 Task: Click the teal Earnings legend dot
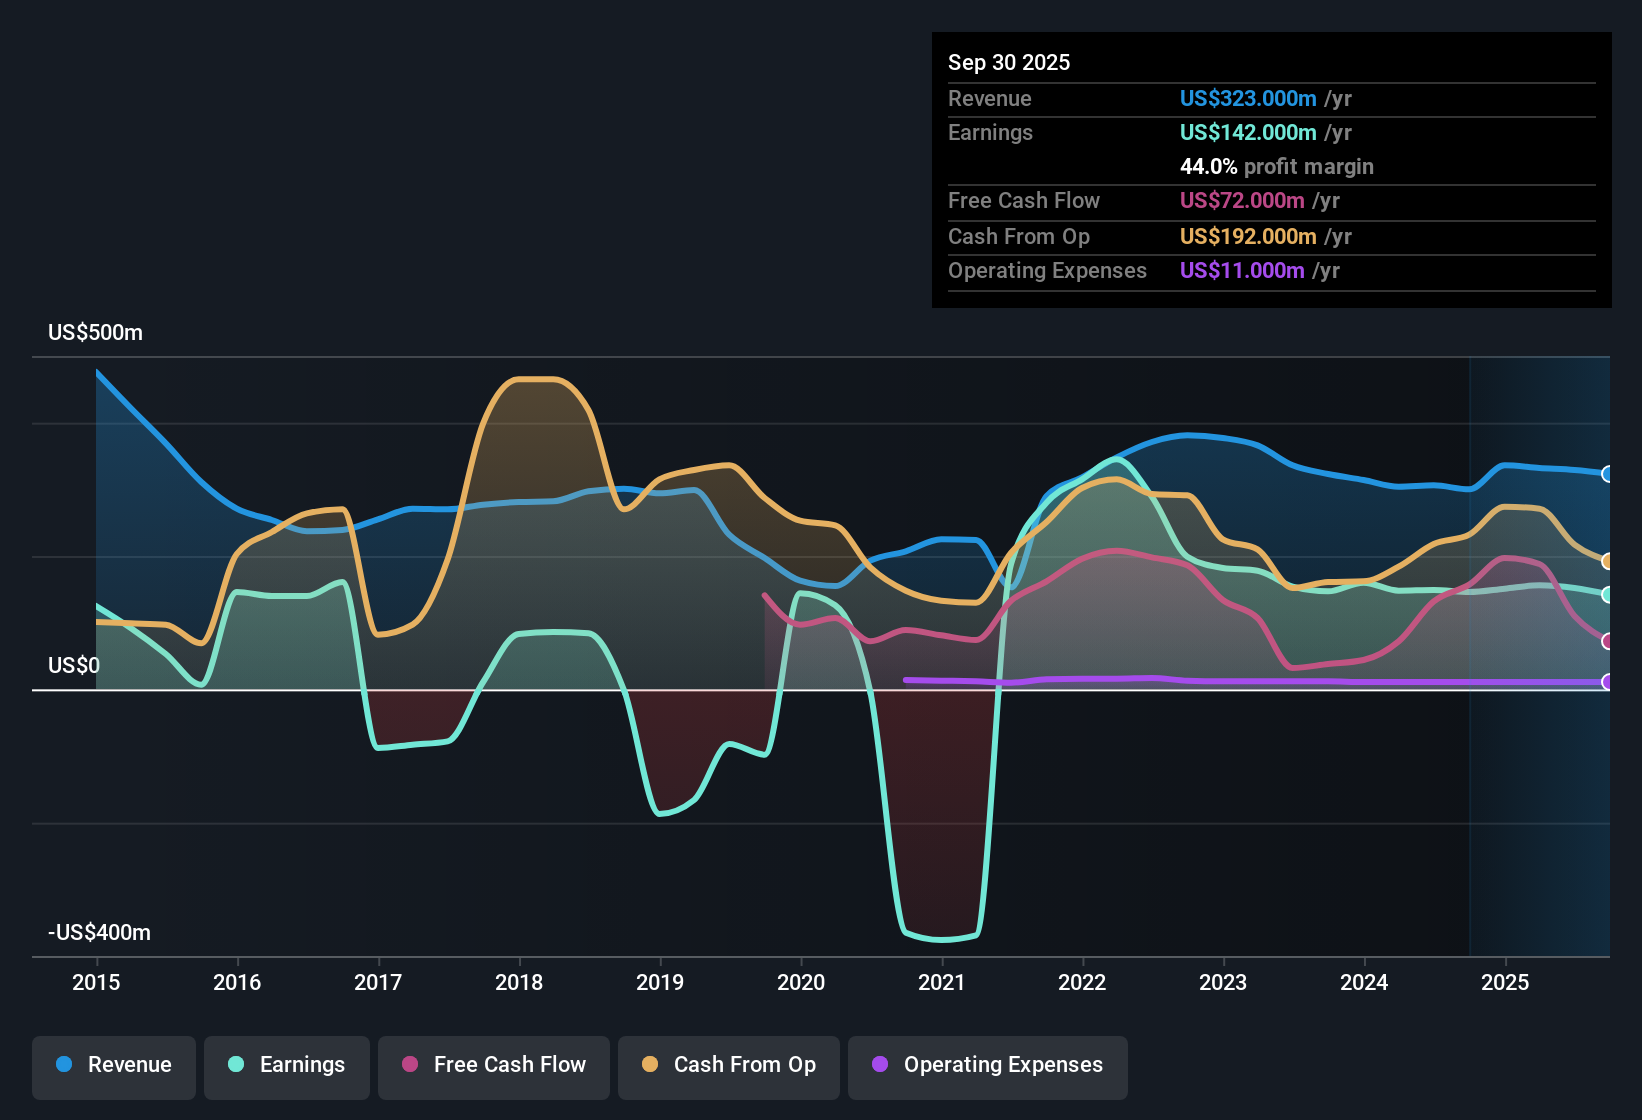235,1065
